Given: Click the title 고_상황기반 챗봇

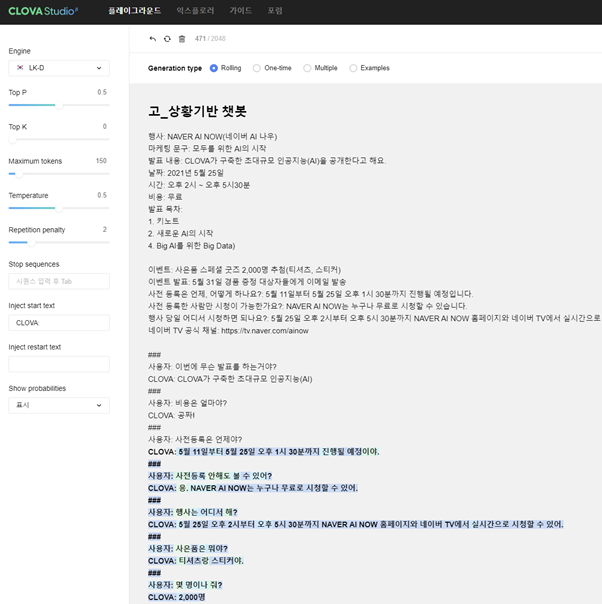Looking at the screenshot, I should tap(197, 111).
